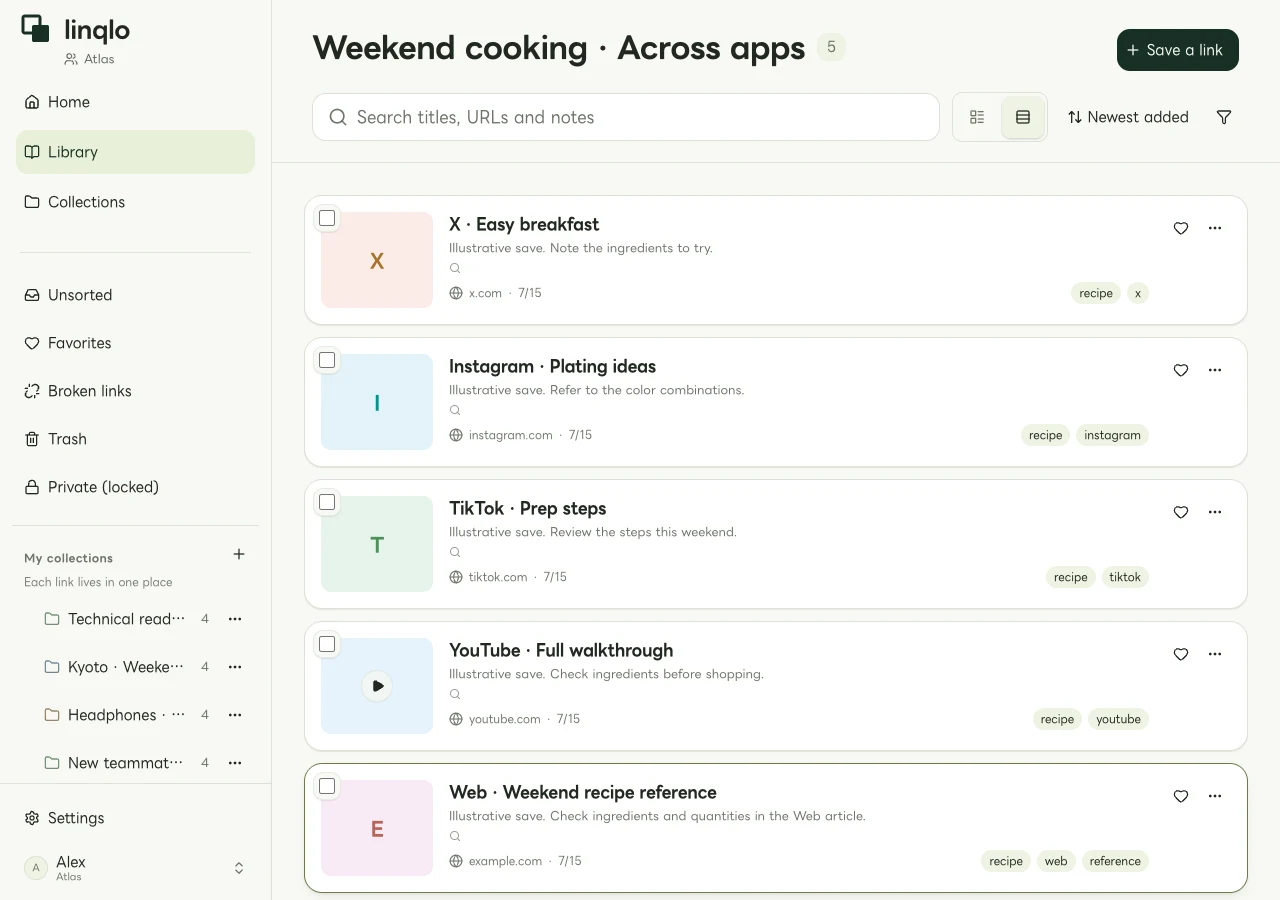The width and height of the screenshot is (1280, 900).
Task: Open the Unsorted inbox
Action: (135, 295)
